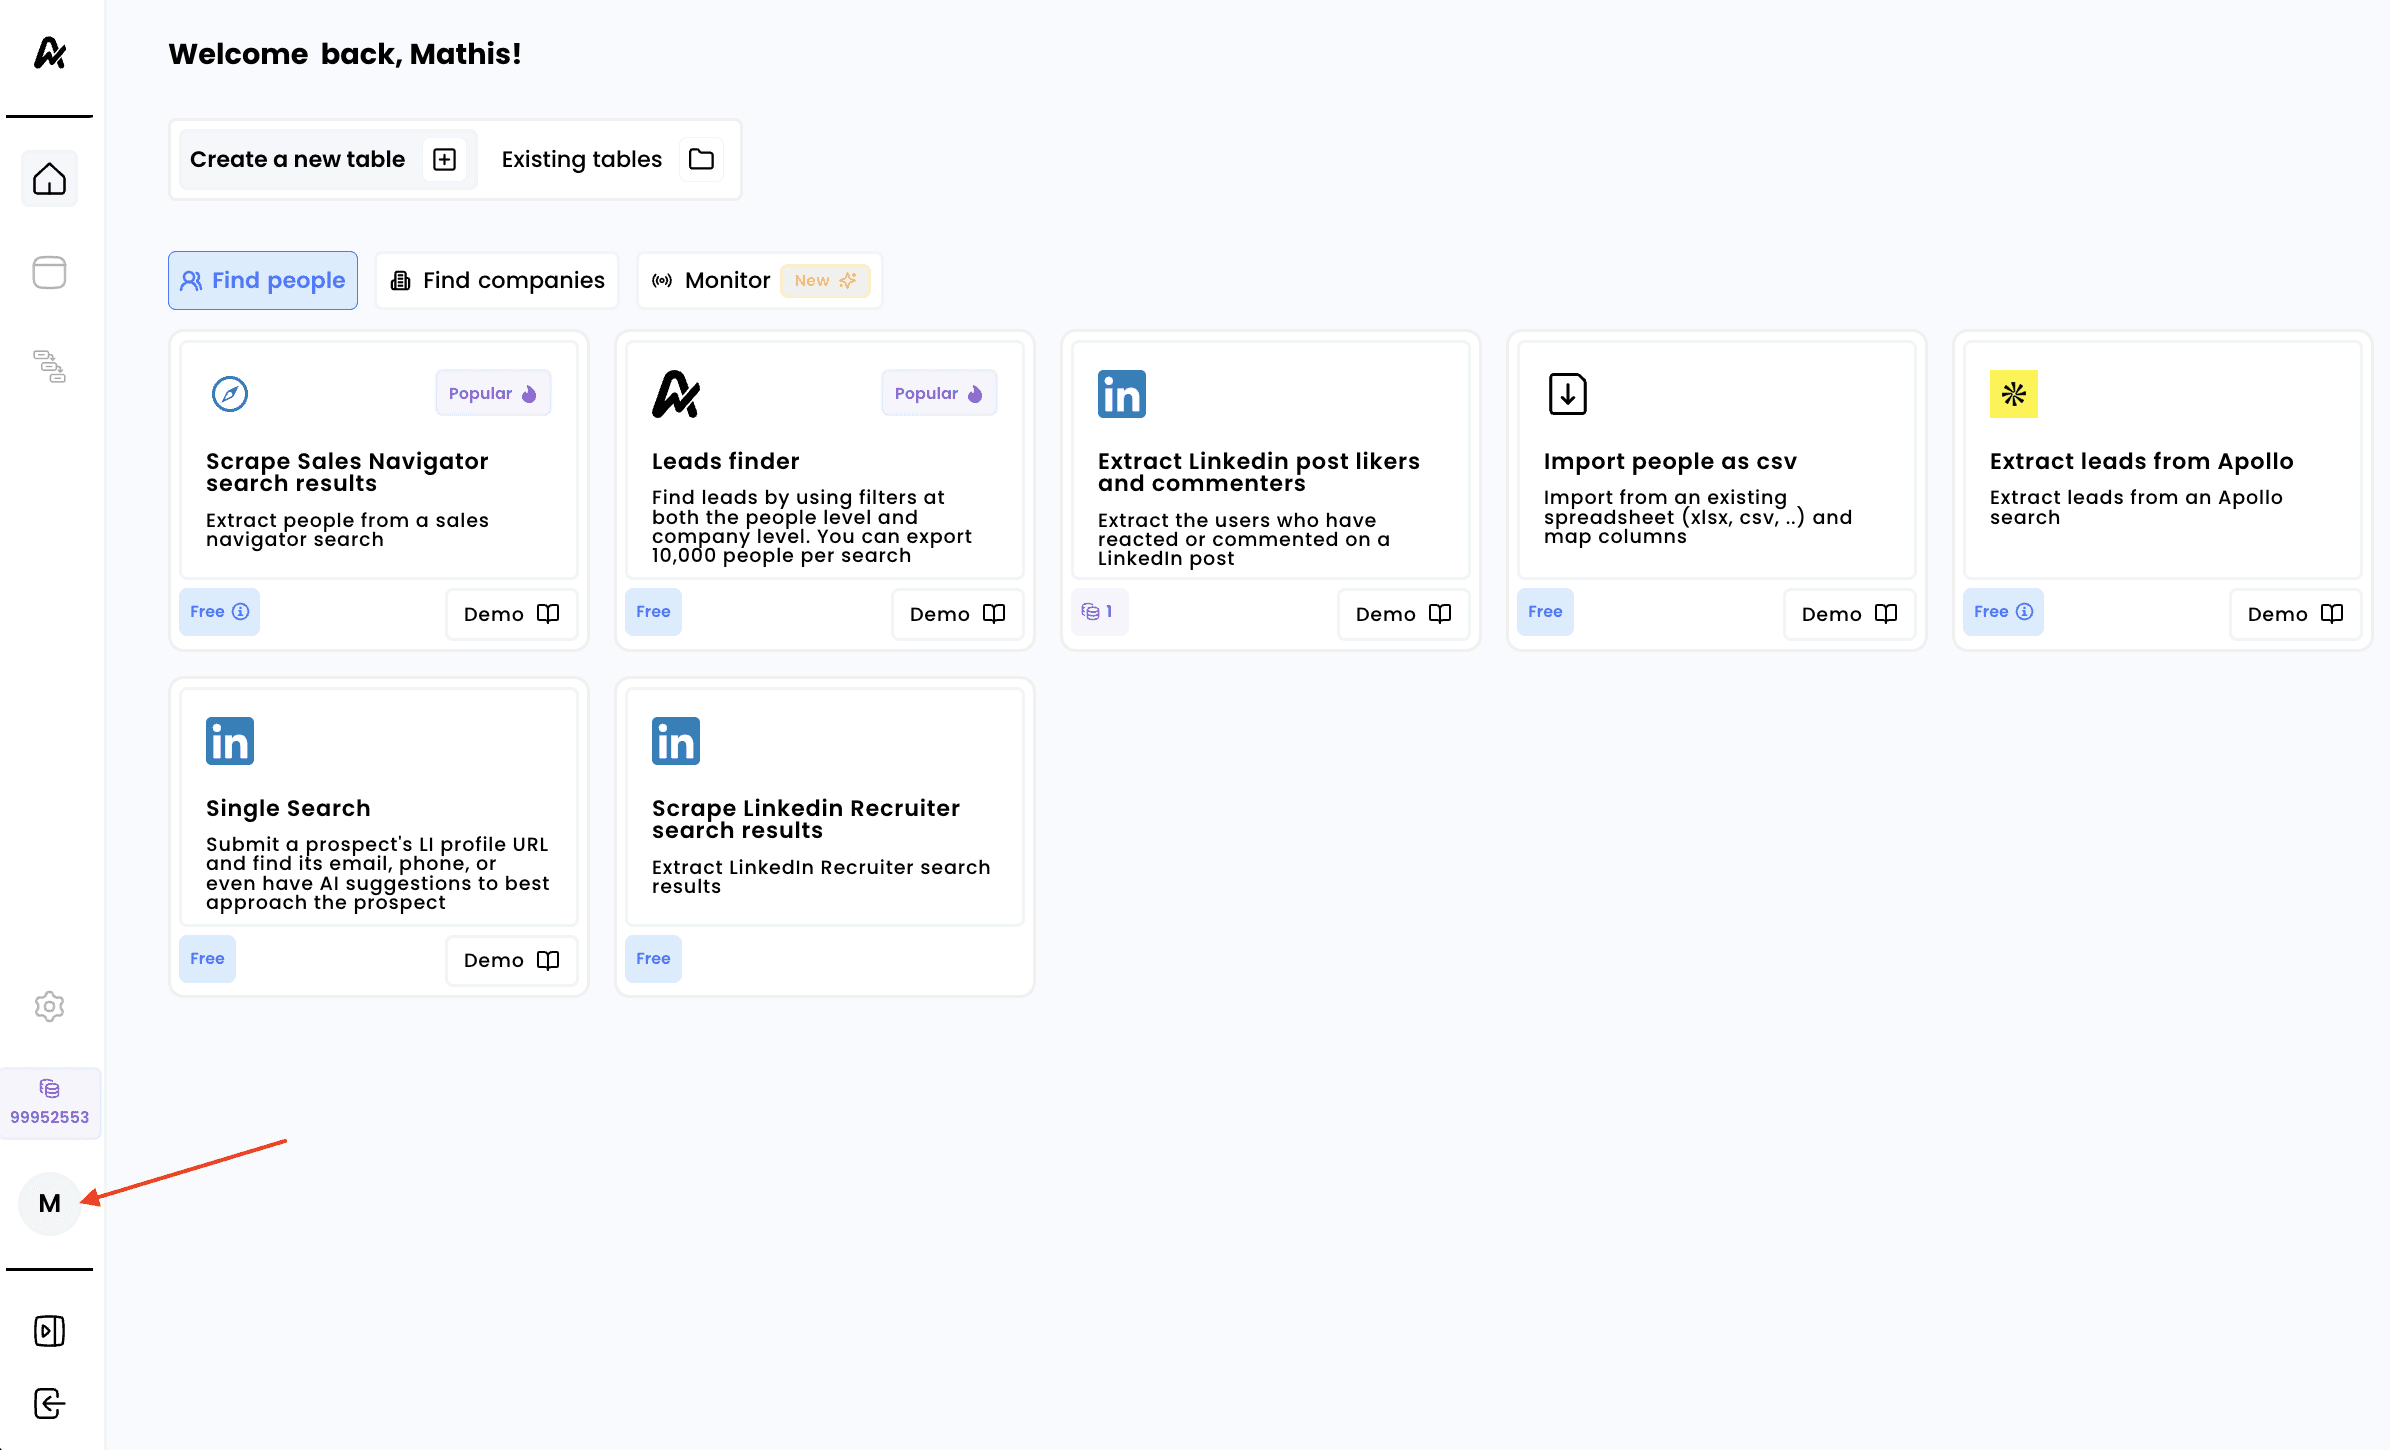Click the plus icon beside Create a new table
This screenshot has width=2390, height=1450.
pyautogui.click(x=444, y=159)
